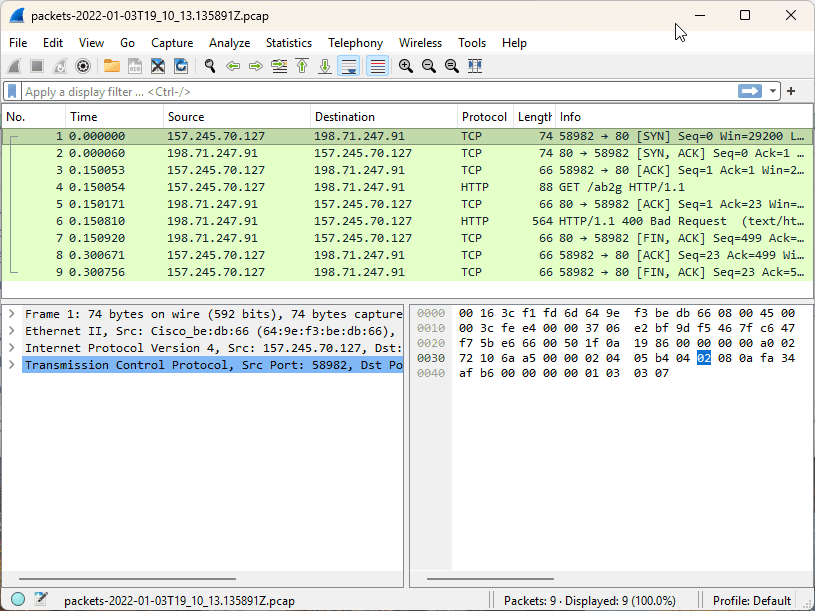Click the stop capture square icon
The width and height of the screenshot is (815, 611).
[x=37, y=66]
